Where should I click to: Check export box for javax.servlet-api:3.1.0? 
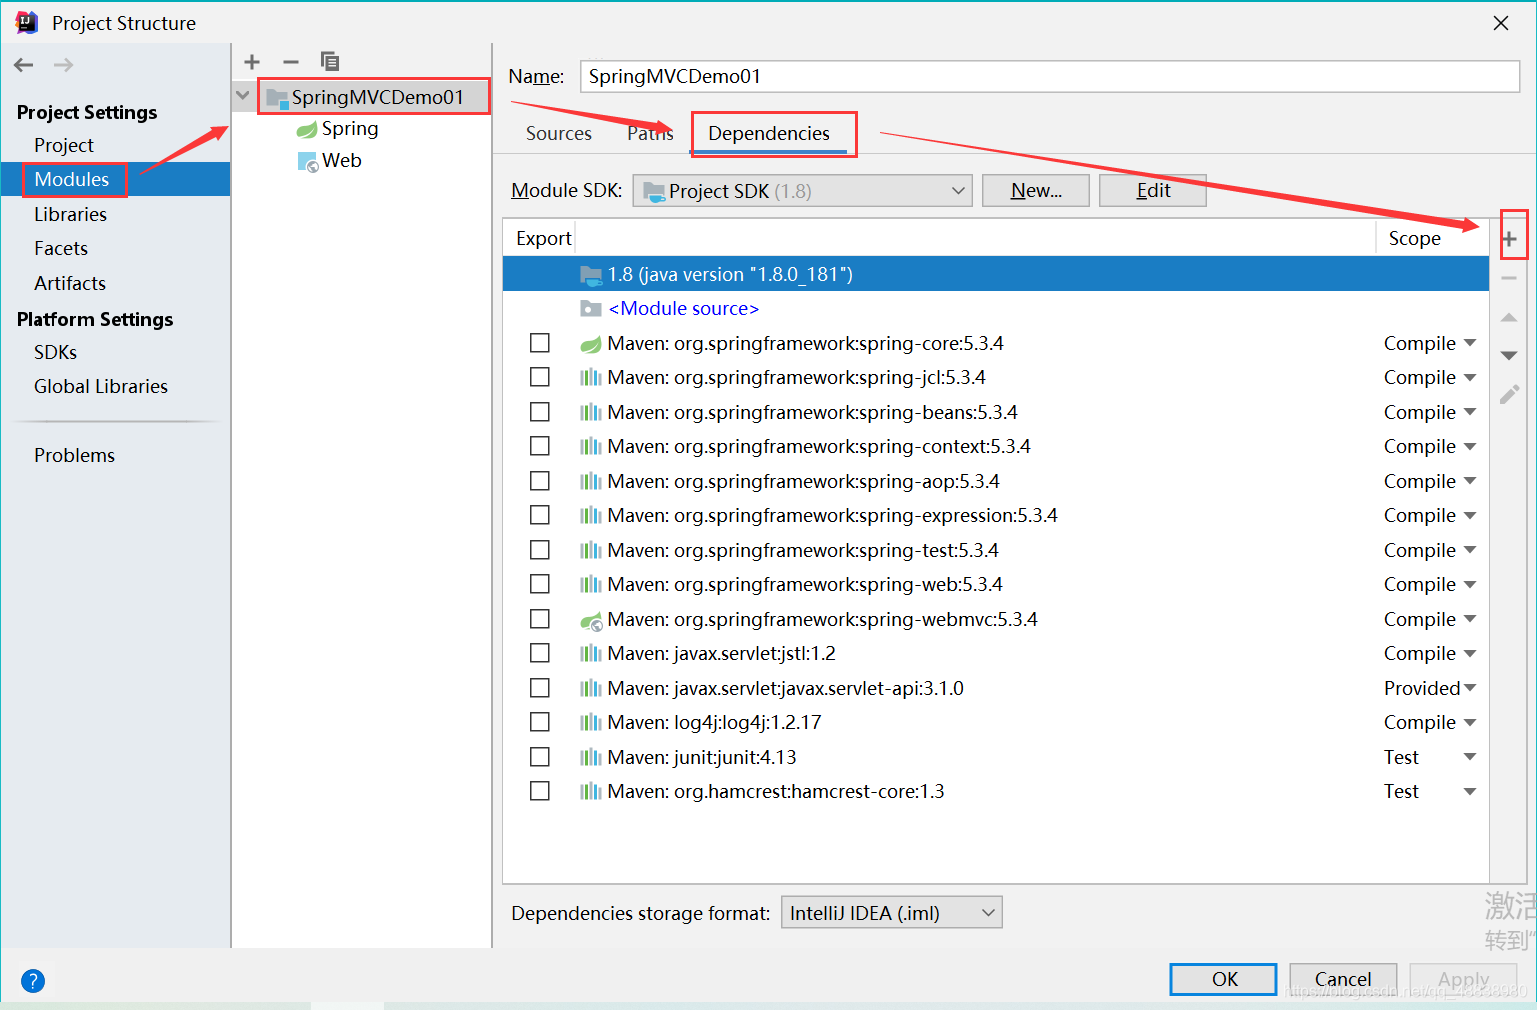540,688
